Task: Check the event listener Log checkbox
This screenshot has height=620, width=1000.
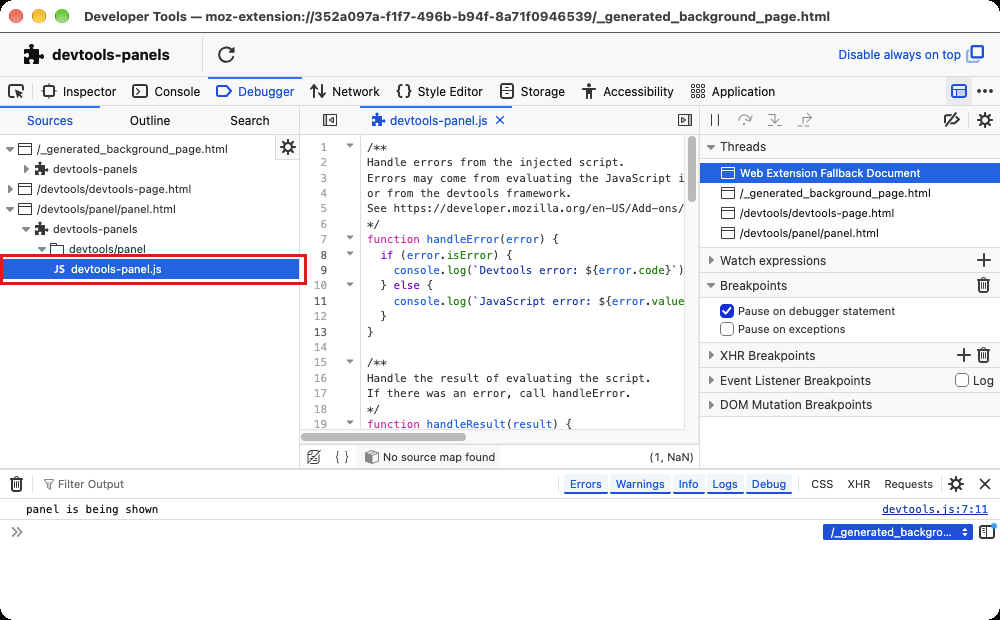Action: coord(962,380)
